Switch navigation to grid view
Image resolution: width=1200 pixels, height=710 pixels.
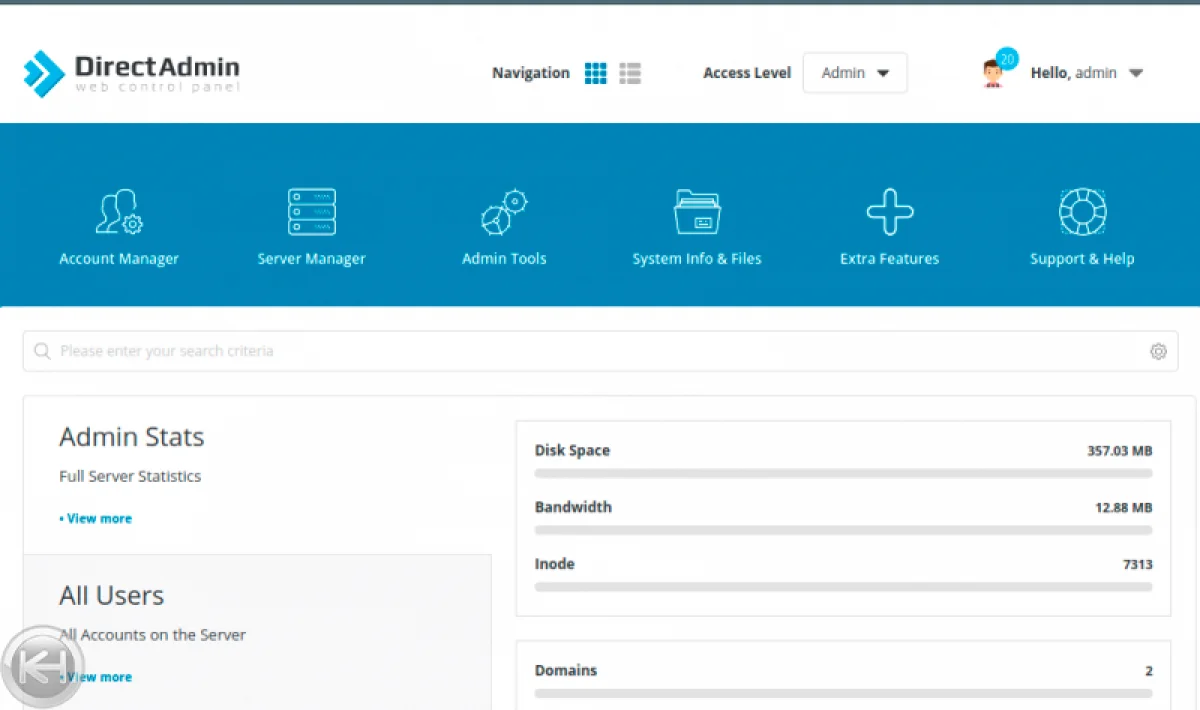point(595,73)
